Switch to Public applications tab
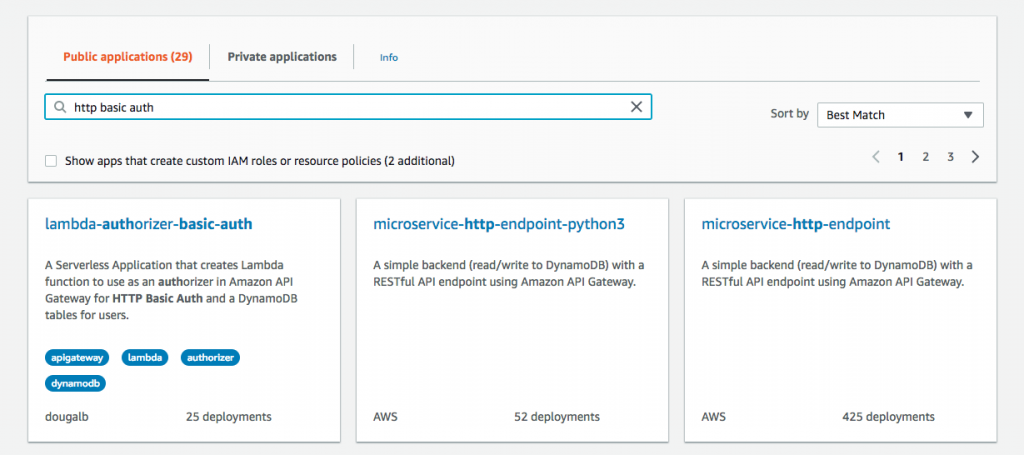Viewport: 1024px width, 455px height. tap(127, 57)
